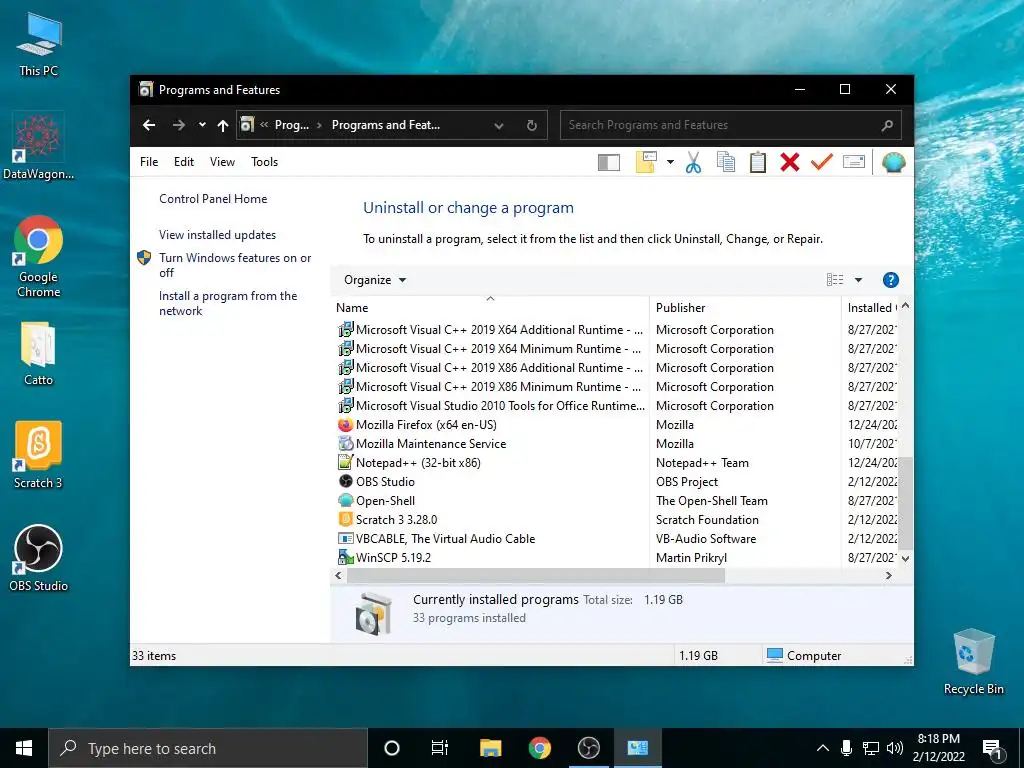The width and height of the screenshot is (1024, 768).
Task: Select Open-Shell program row
Action: click(x=616, y=500)
